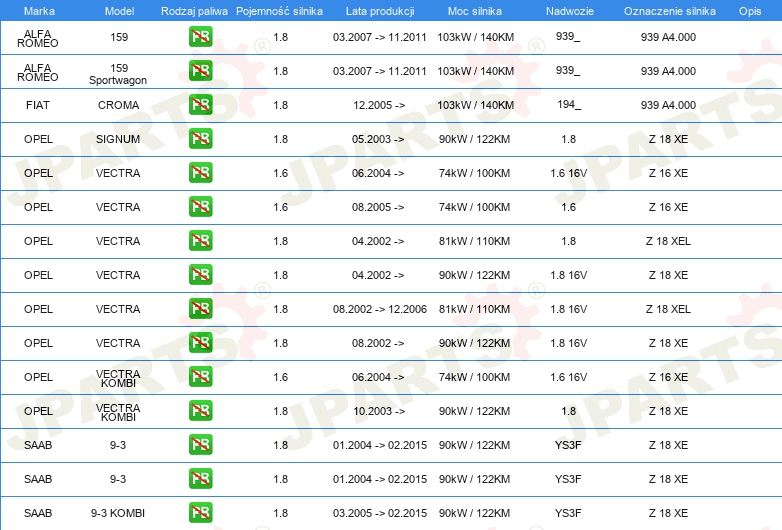This screenshot has width=782, height=530.
Task: Click the Opis column header
Action: [x=749, y=10]
